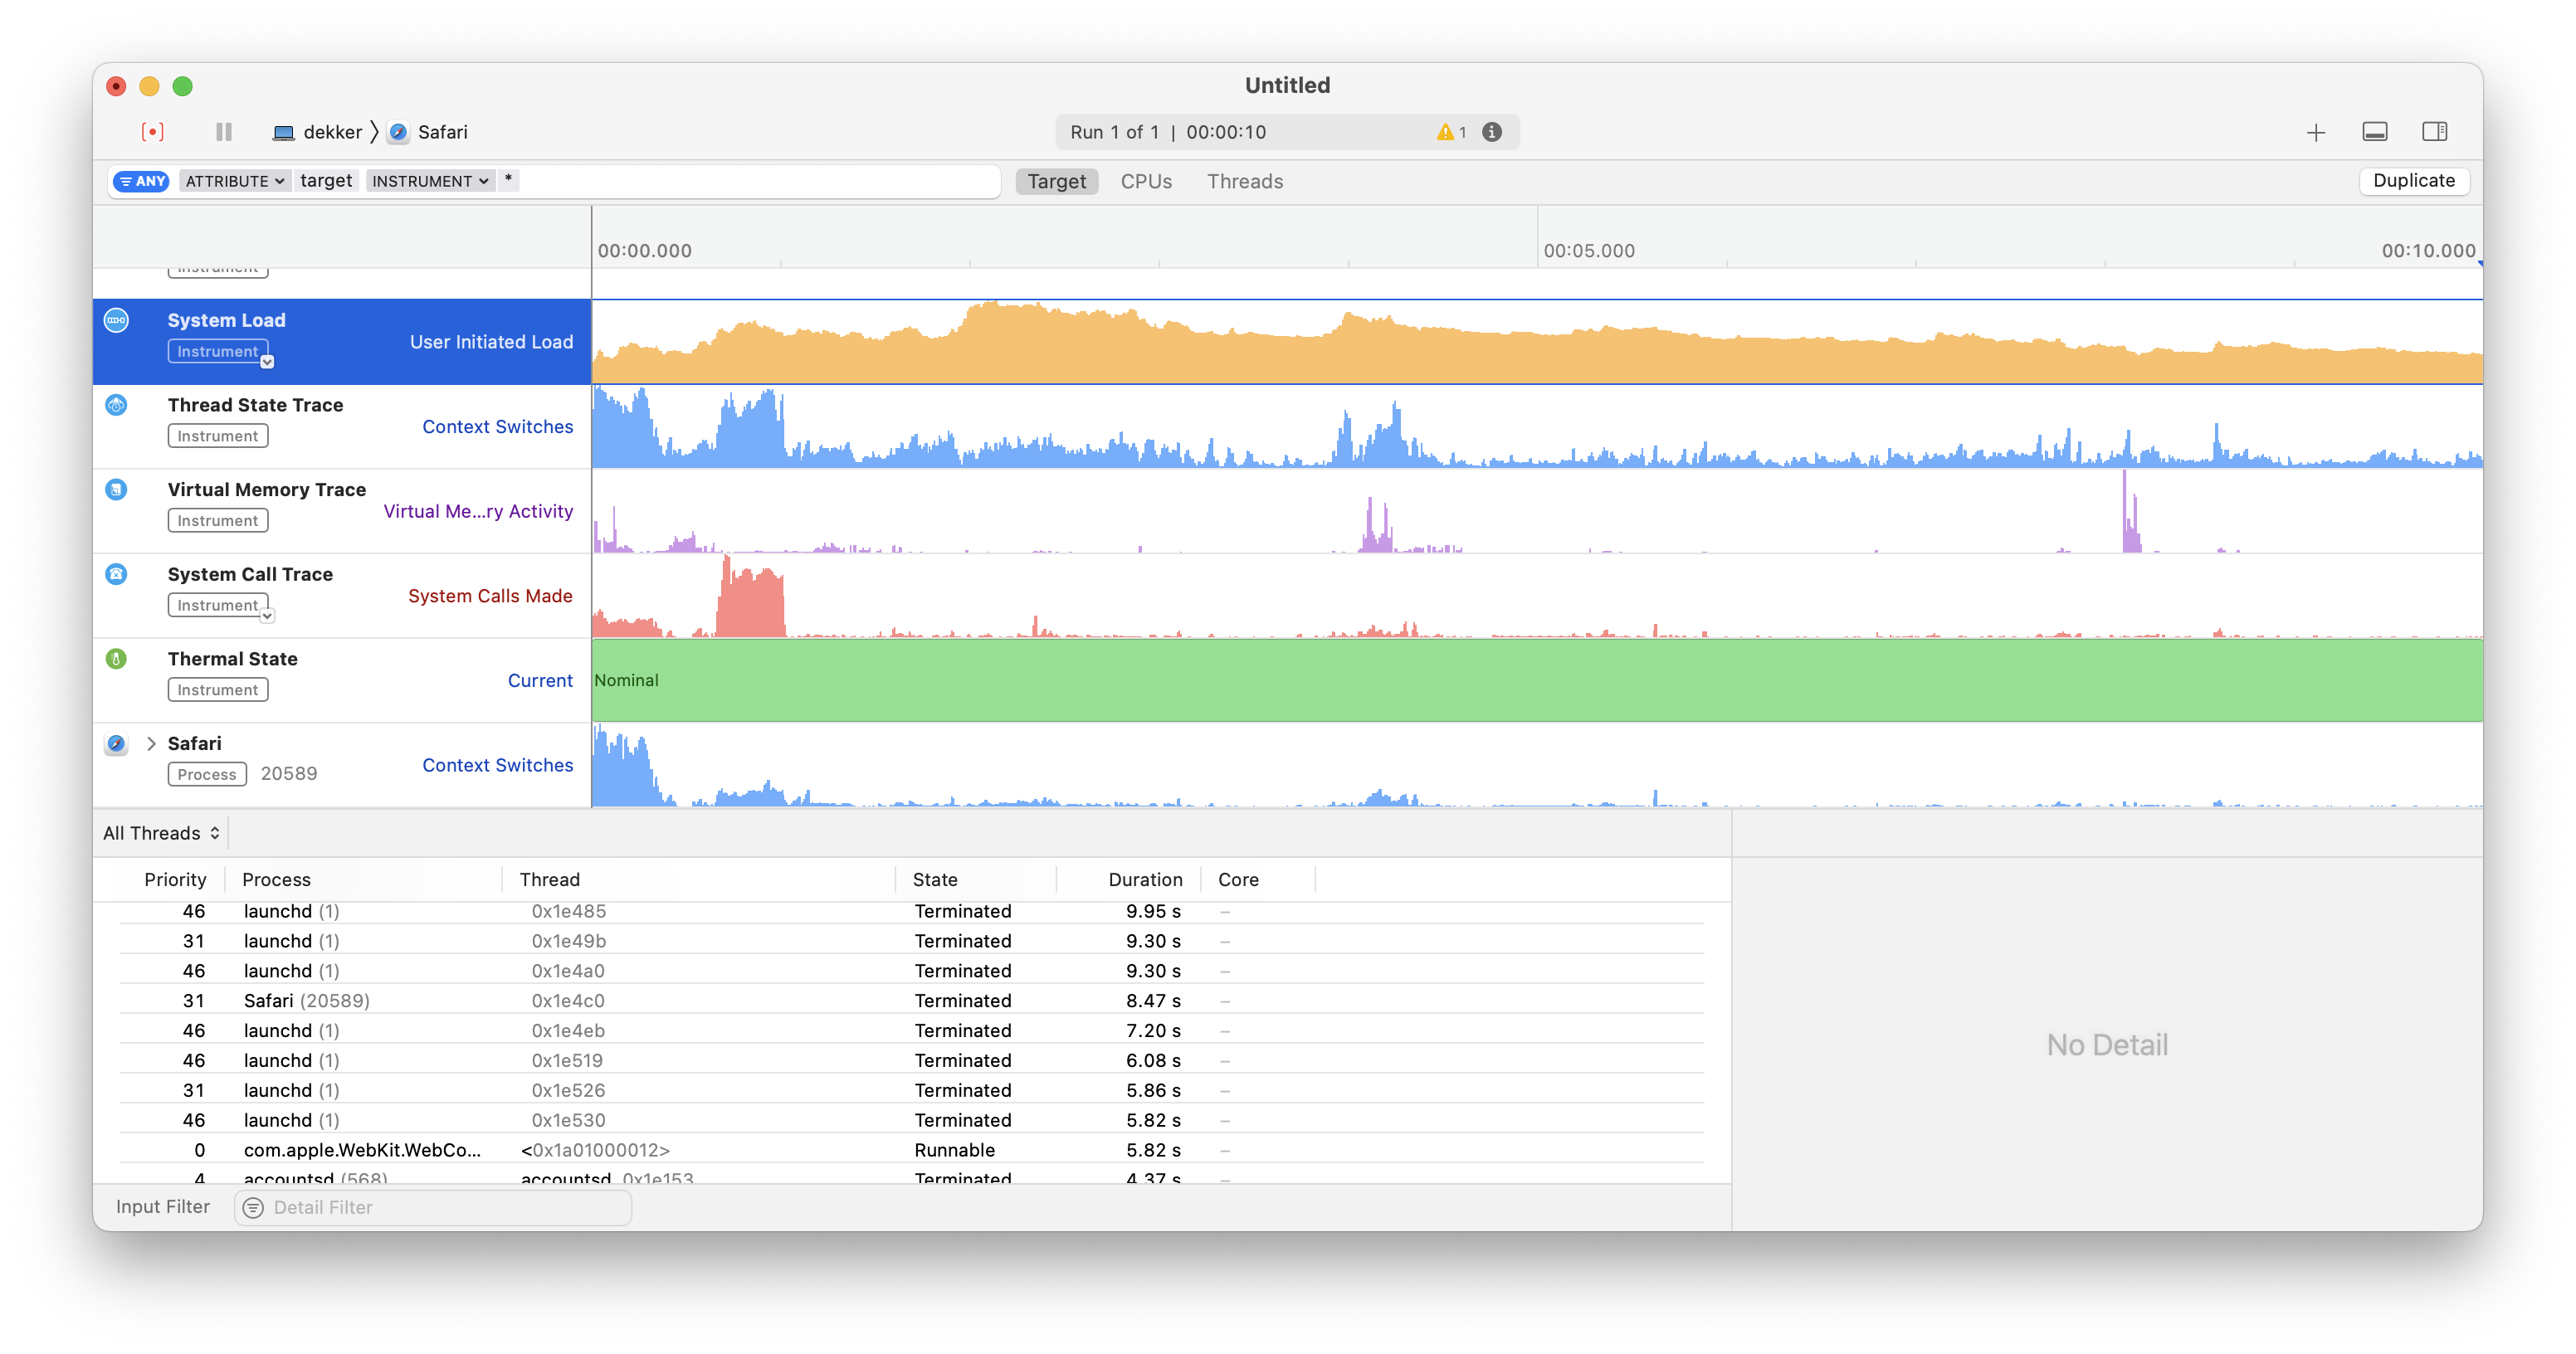2576x1354 pixels.
Task: Sort by Thread column header
Action: point(549,879)
